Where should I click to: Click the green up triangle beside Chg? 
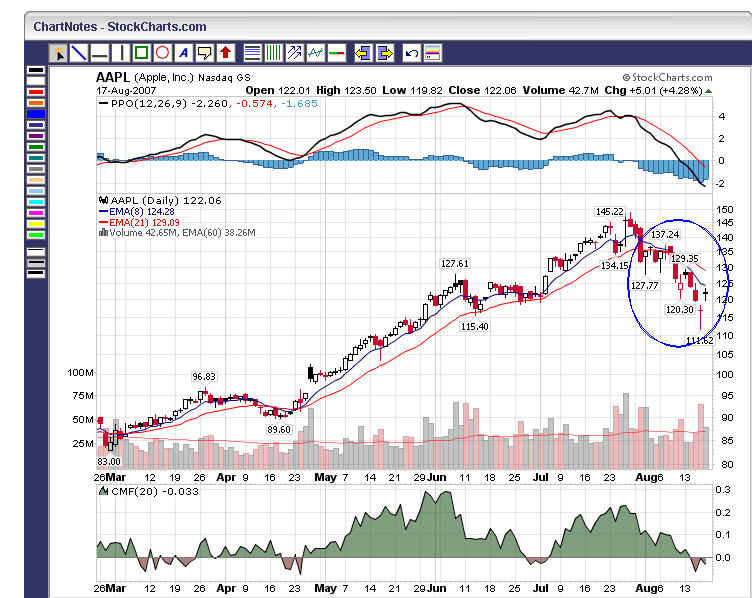pyautogui.click(x=709, y=91)
